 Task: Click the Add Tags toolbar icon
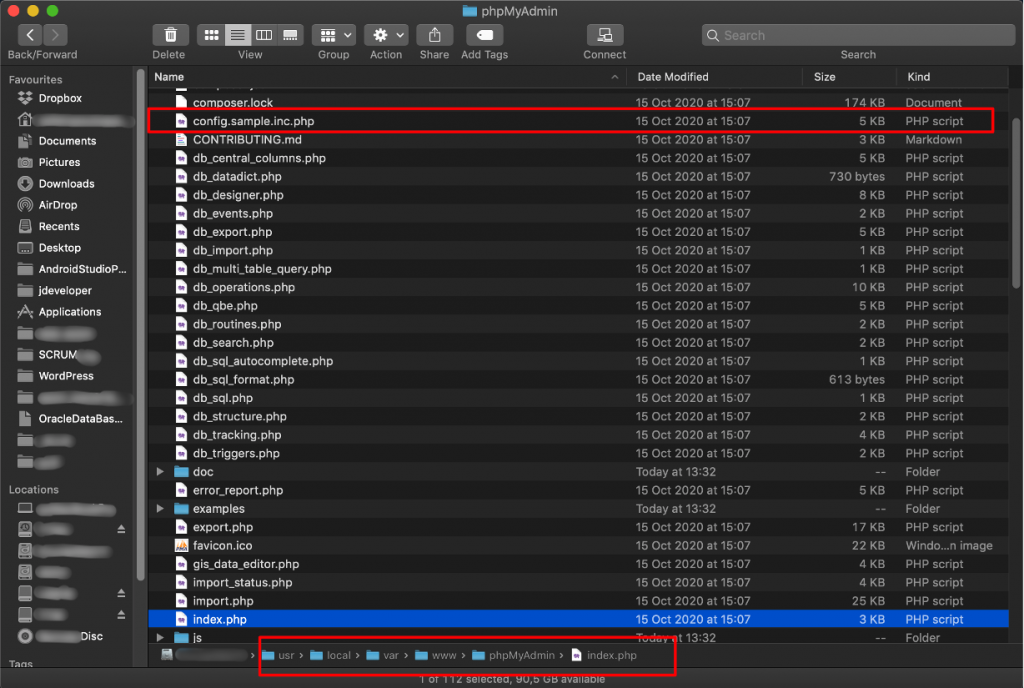485,35
